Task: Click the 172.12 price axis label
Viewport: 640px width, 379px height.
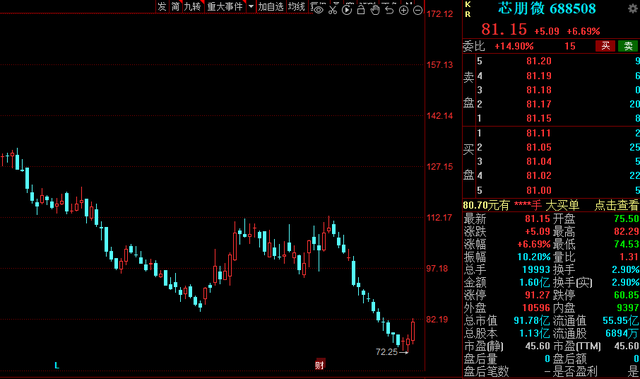Action: (440, 14)
